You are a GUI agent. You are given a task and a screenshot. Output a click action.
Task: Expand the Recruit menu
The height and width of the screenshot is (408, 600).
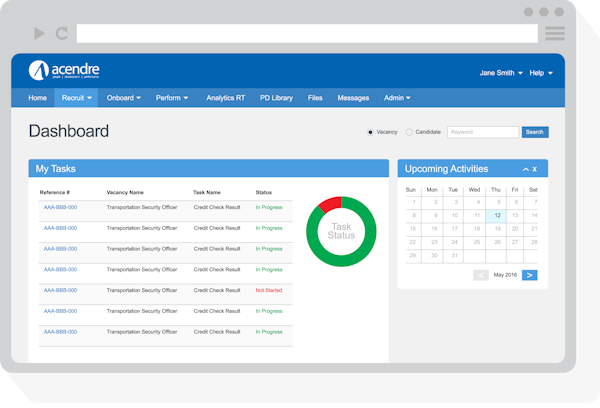(x=76, y=98)
